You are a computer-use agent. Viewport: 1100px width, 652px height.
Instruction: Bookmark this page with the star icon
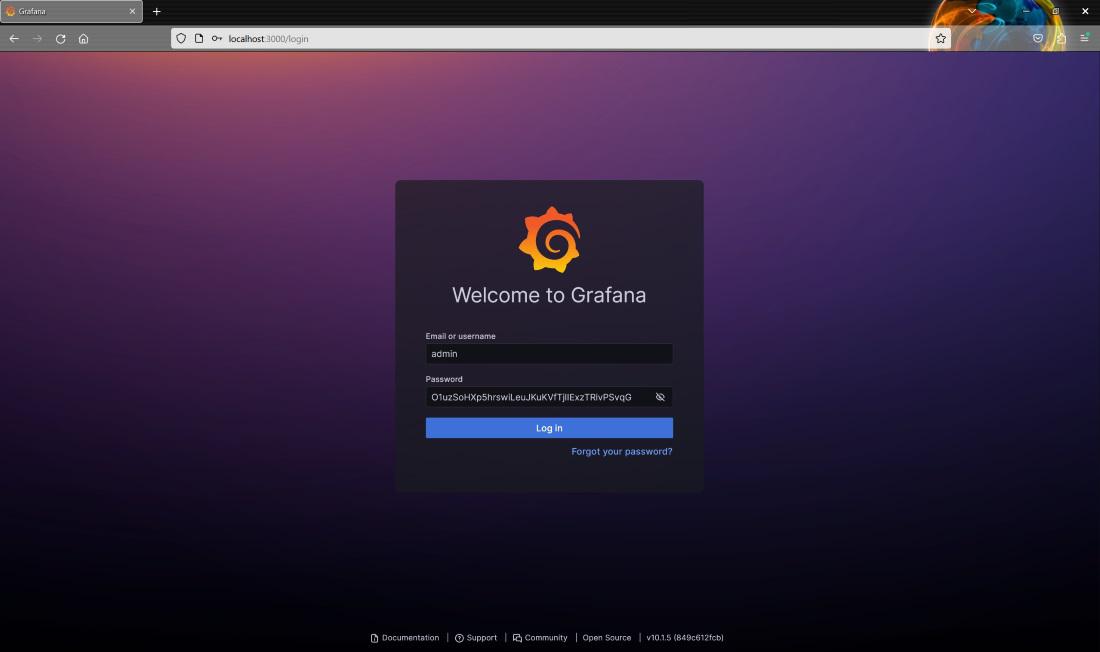click(x=941, y=39)
